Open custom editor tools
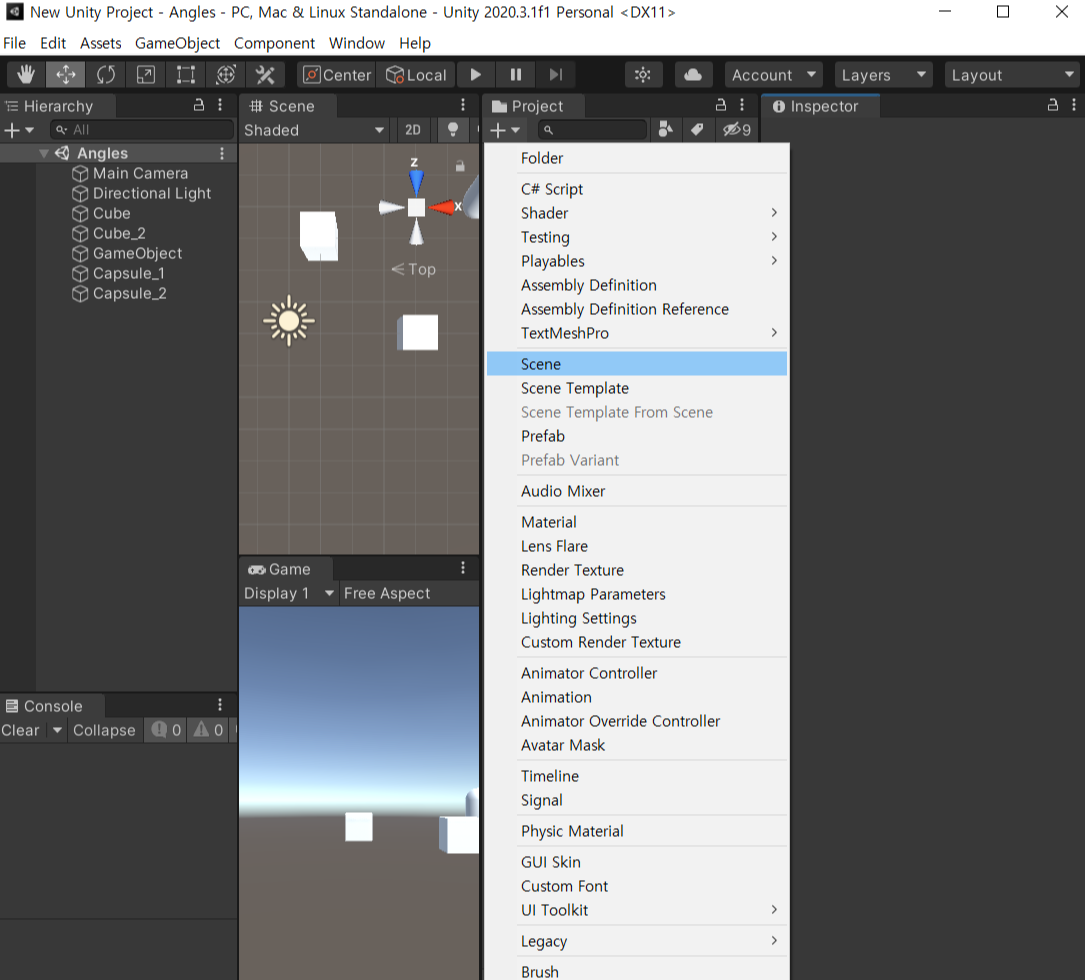 [265, 75]
